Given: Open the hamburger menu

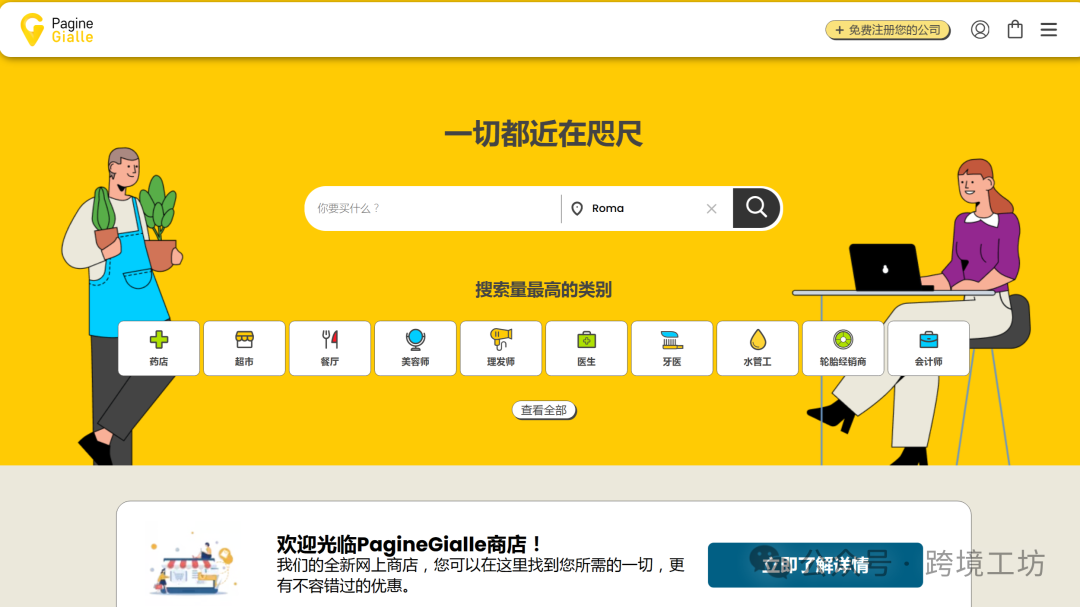Looking at the screenshot, I should coord(1048,30).
